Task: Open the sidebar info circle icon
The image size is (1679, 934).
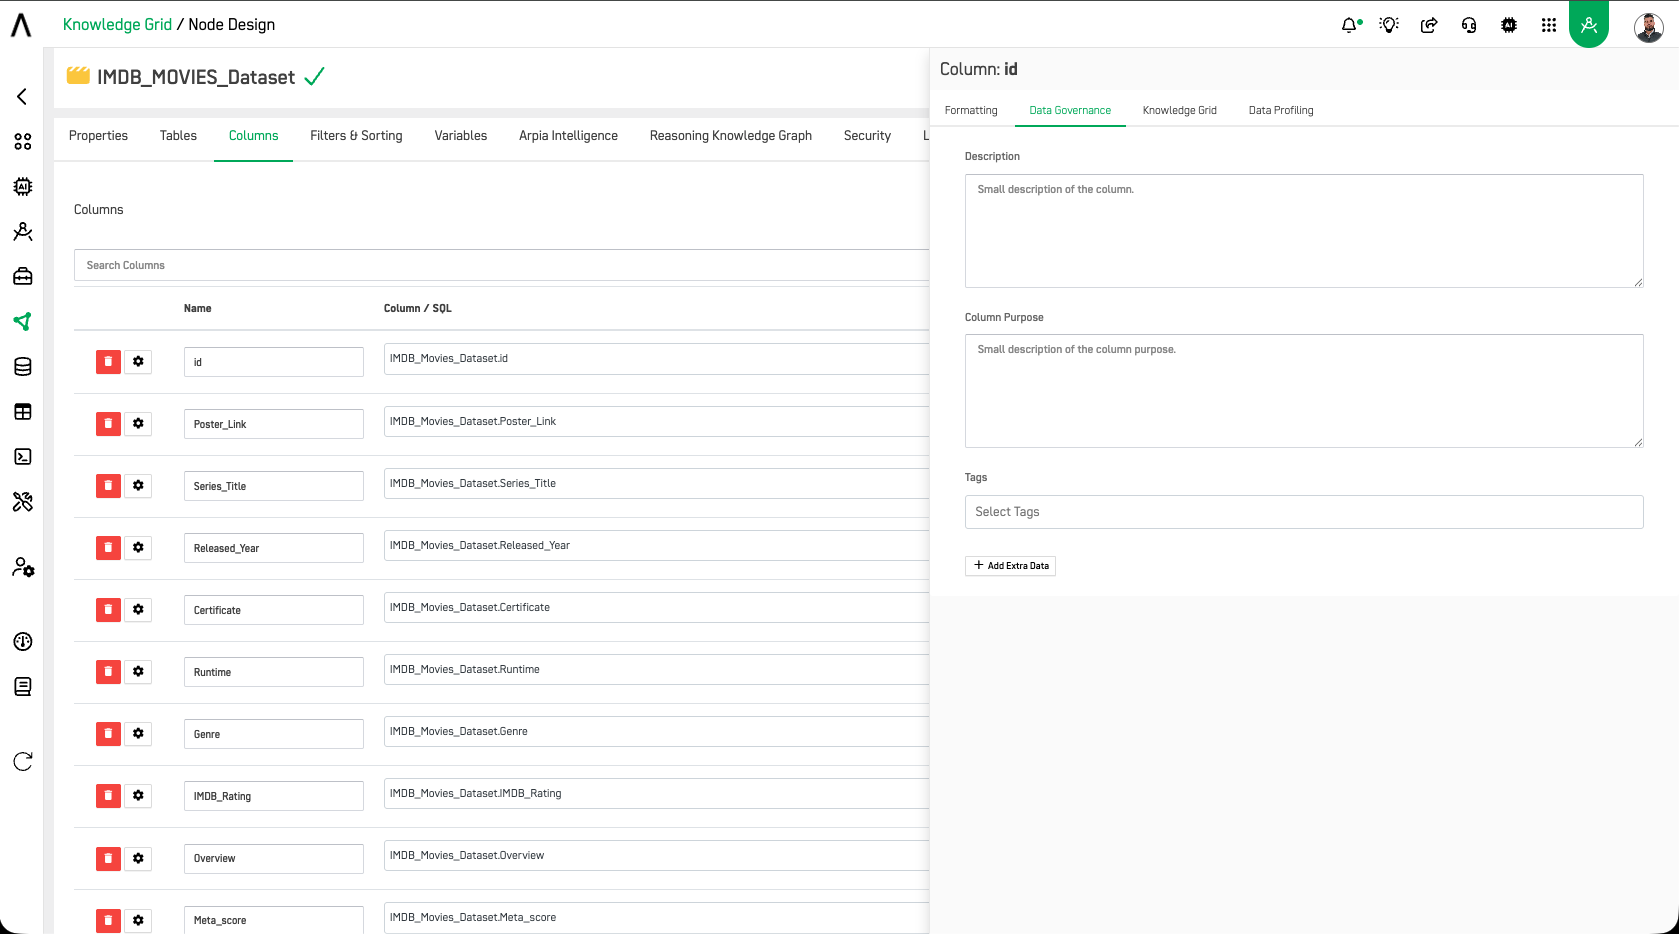Action: (23, 641)
